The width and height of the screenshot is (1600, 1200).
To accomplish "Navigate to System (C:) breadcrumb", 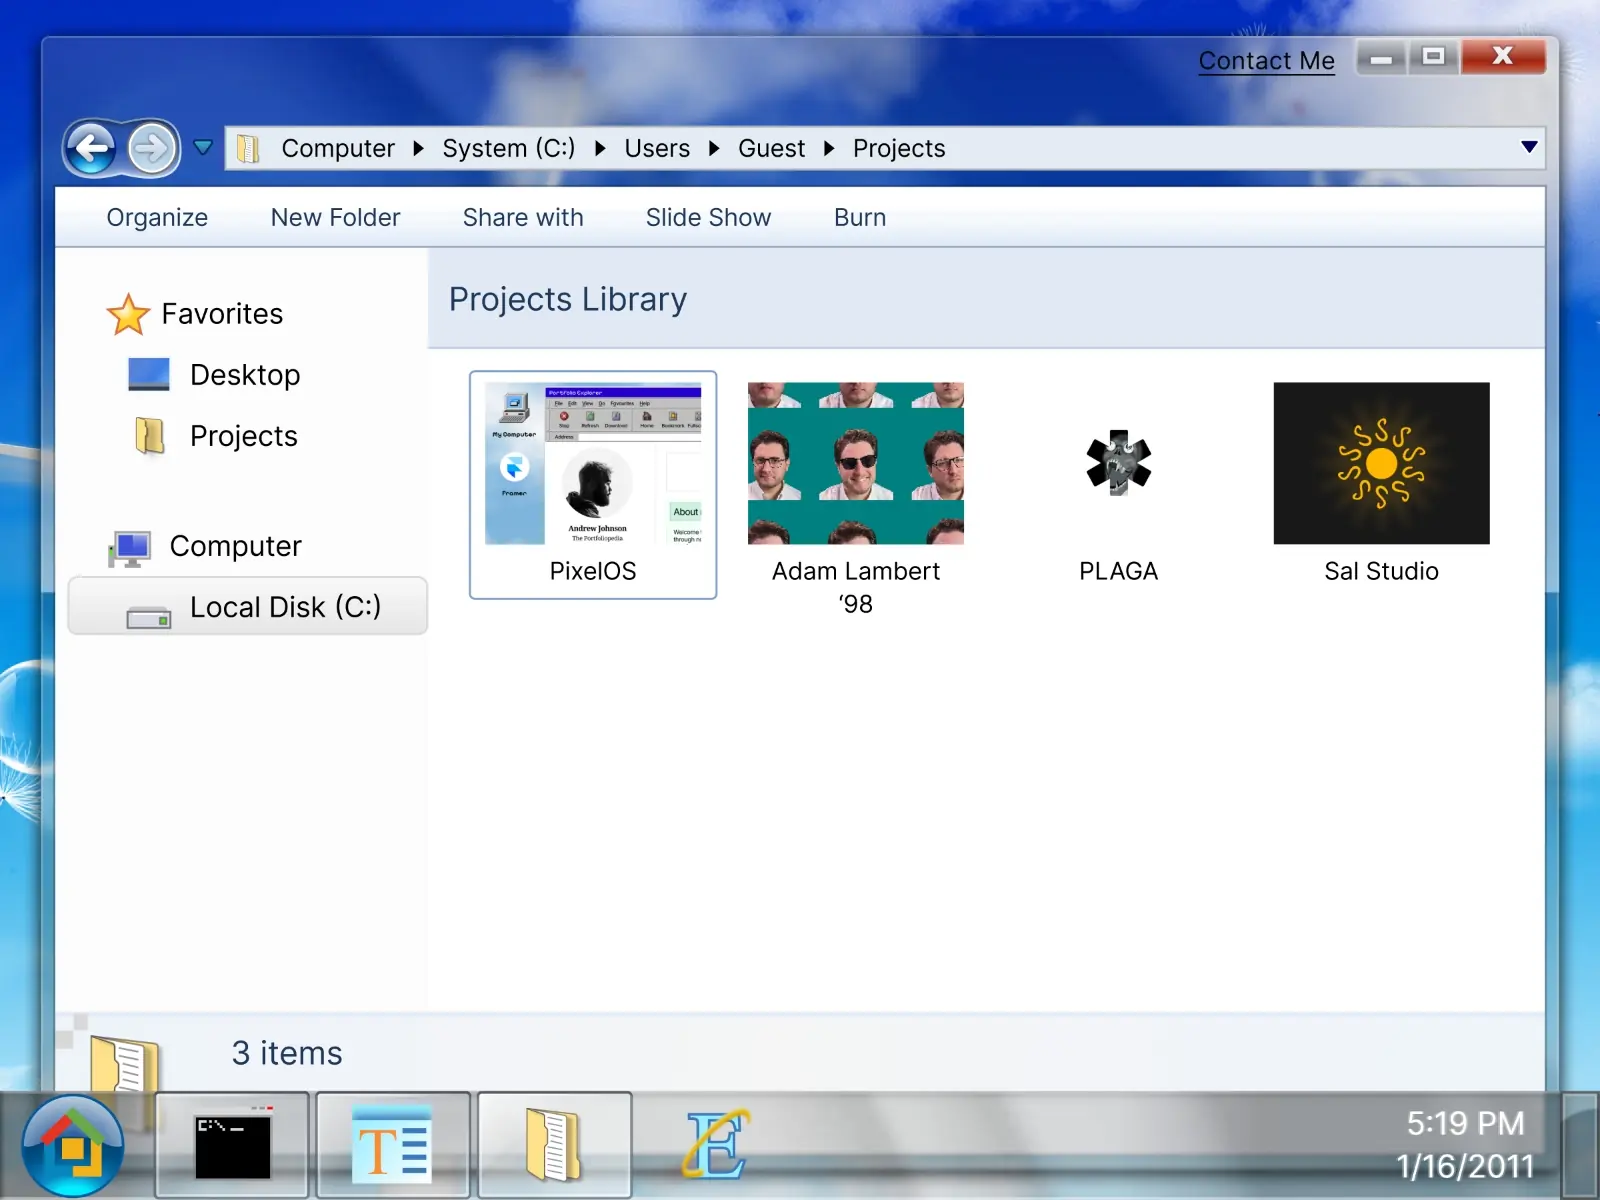I will [509, 148].
